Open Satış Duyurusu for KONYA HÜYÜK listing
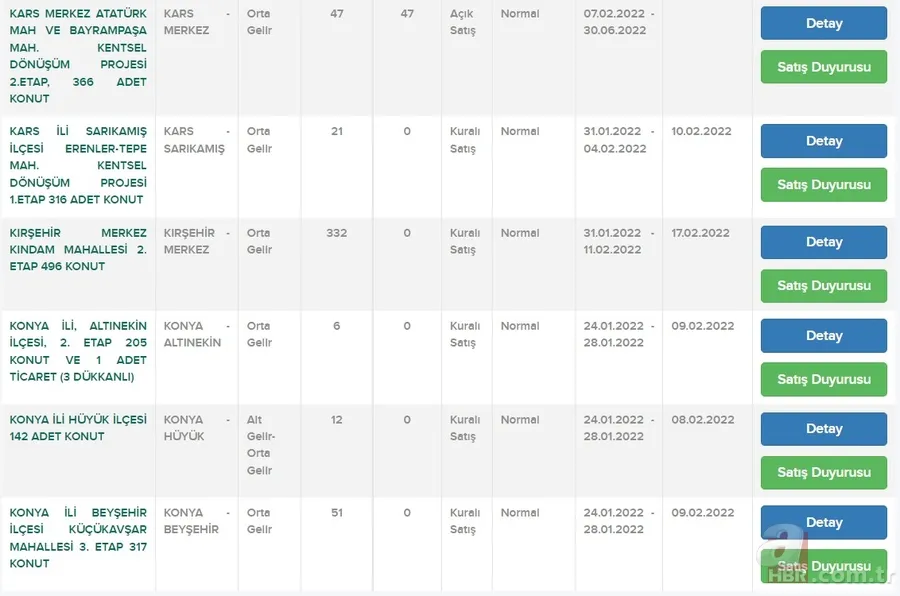900x596 pixels. 823,472
